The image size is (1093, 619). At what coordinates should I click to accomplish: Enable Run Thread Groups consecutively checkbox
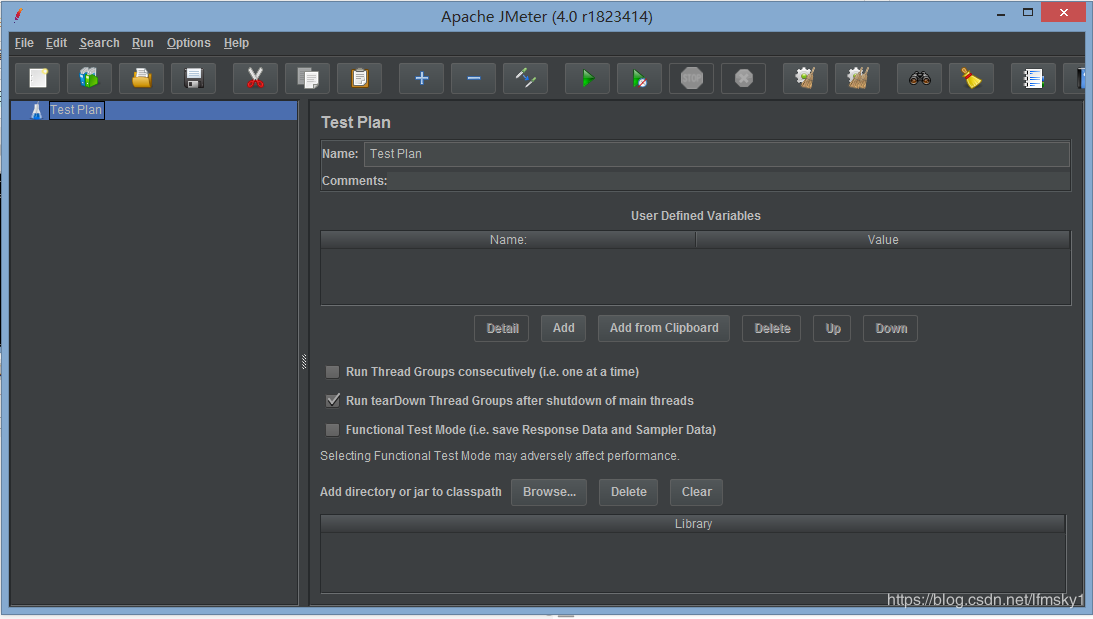click(333, 372)
